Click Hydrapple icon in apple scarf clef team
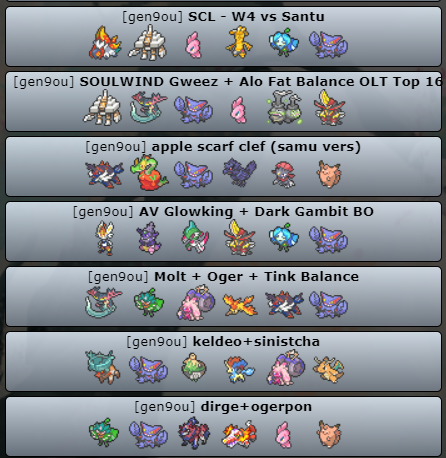Screen dimensions: 446x458 [x=149, y=173]
